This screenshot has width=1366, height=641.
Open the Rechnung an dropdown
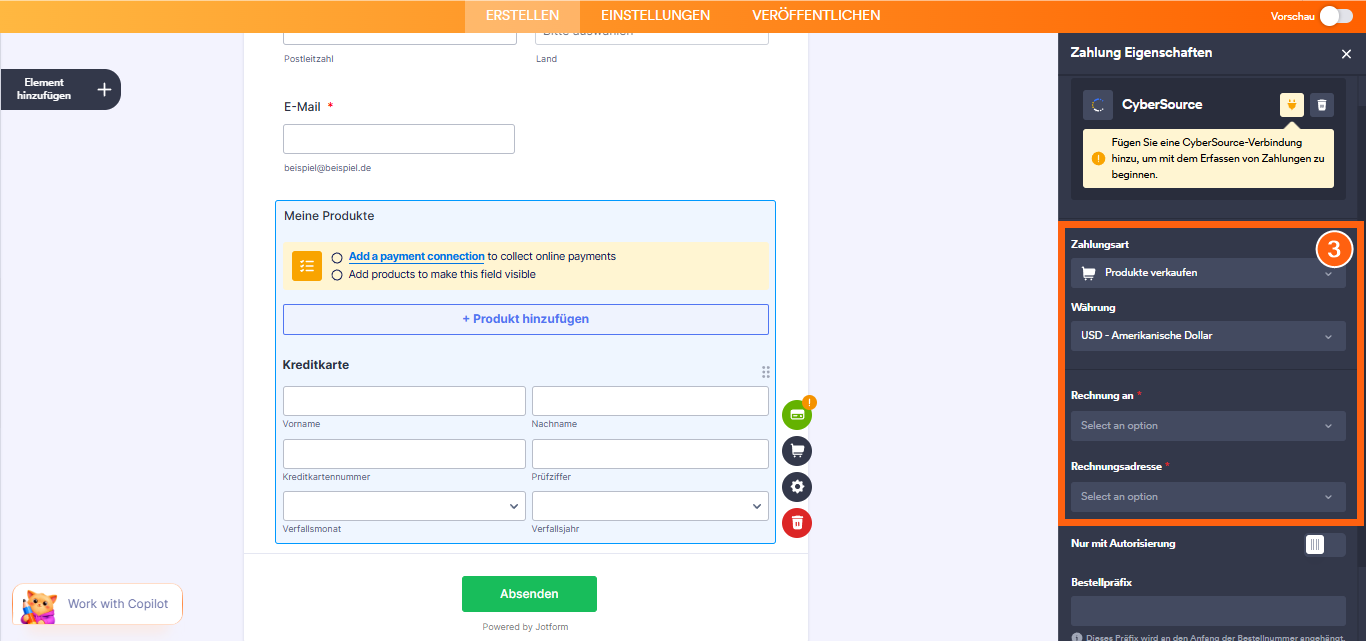point(1207,425)
